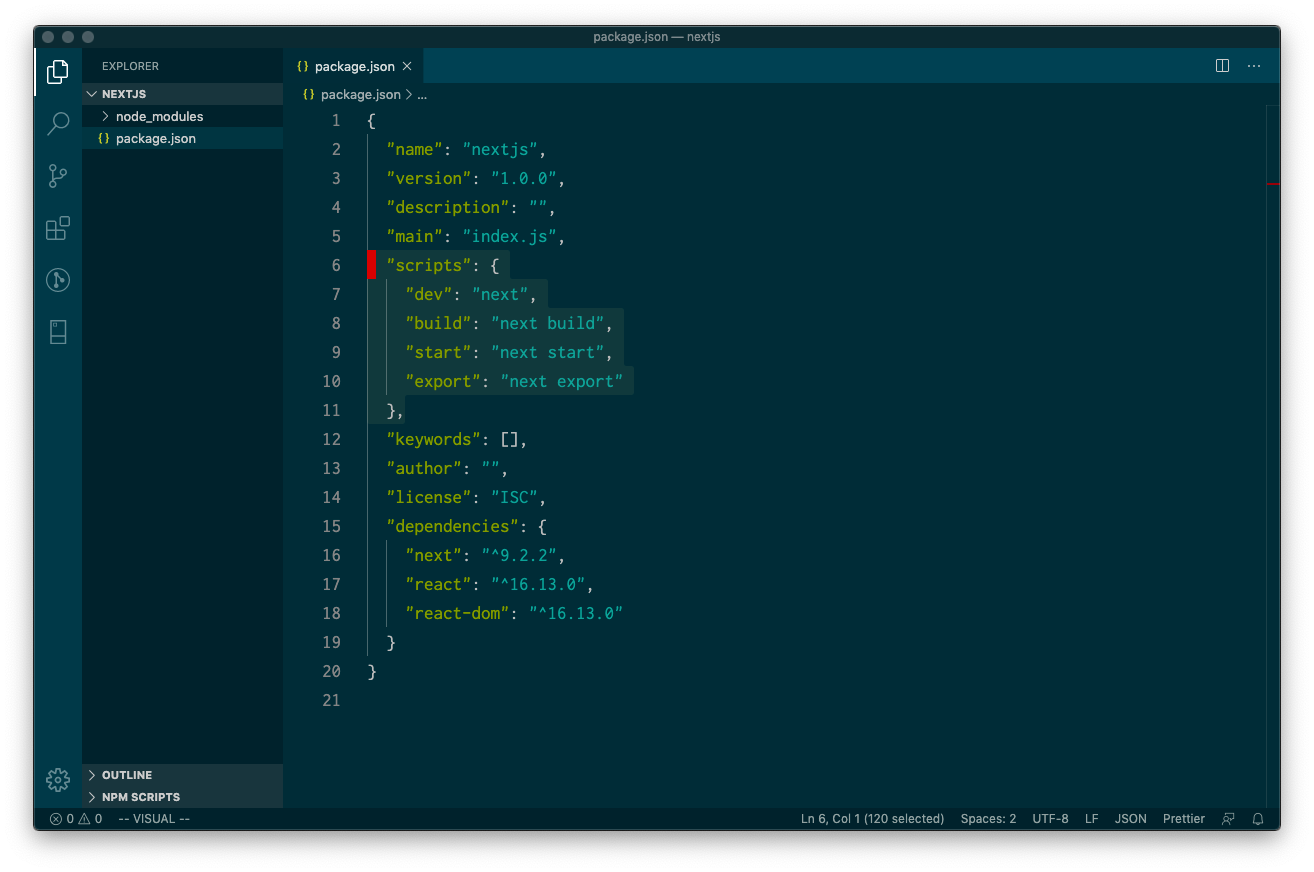Image resolution: width=1314 pixels, height=872 pixels.
Task: Split the editor with the split icon
Action: 1222,65
